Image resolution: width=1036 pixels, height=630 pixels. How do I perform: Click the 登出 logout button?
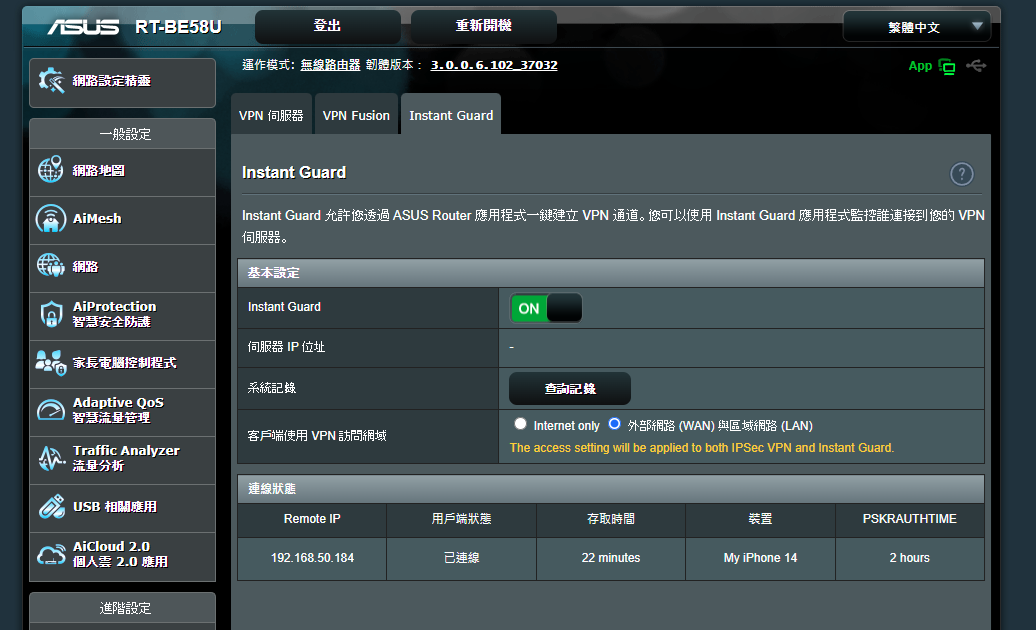(328, 26)
